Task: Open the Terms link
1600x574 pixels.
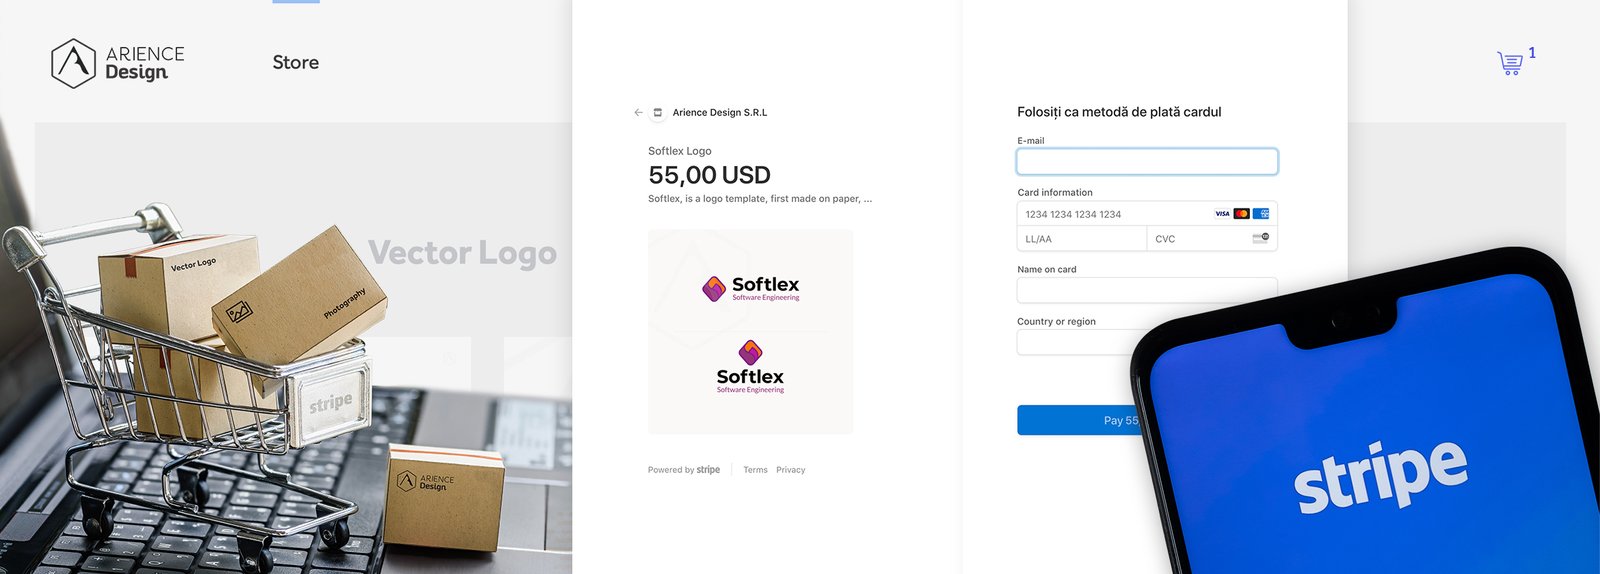Action: tap(755, 470)
